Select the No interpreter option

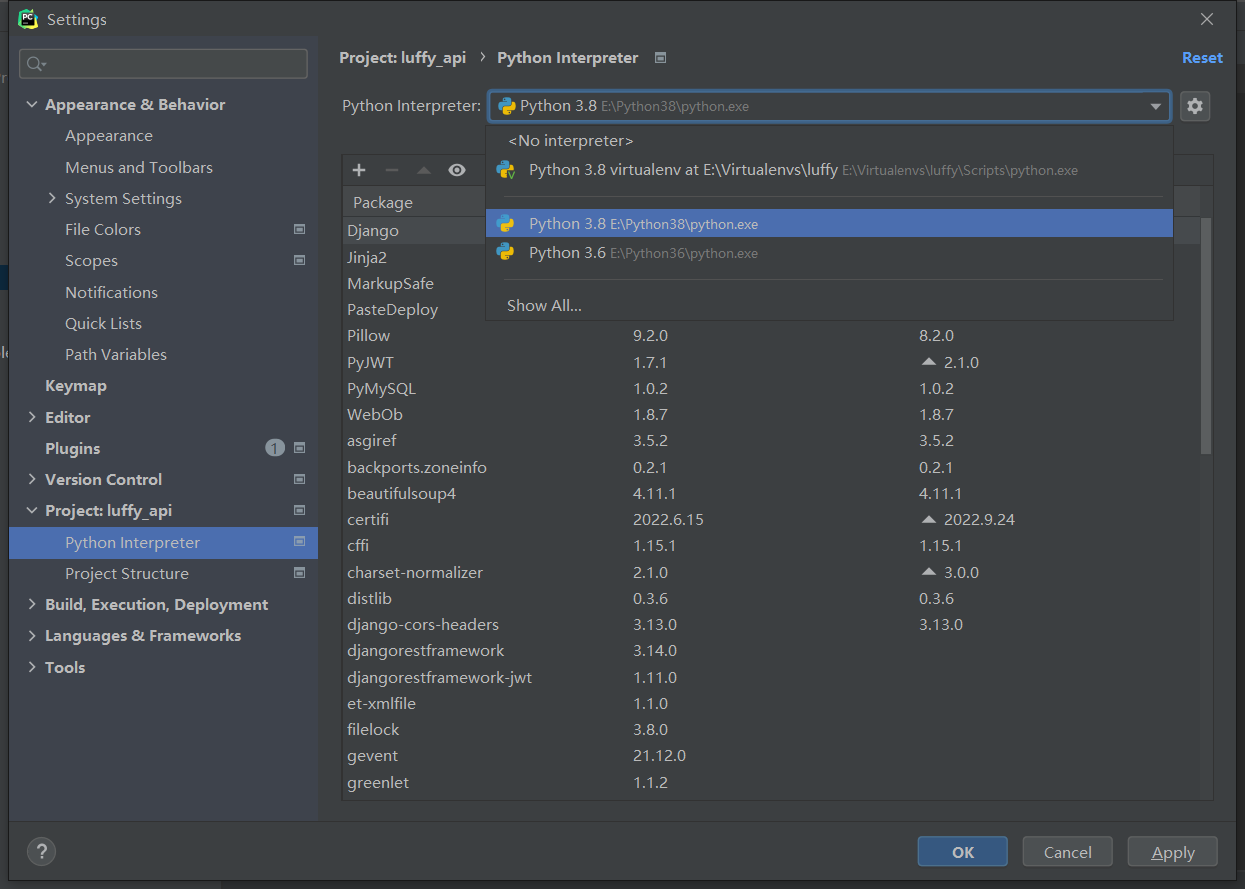point(570,141)
